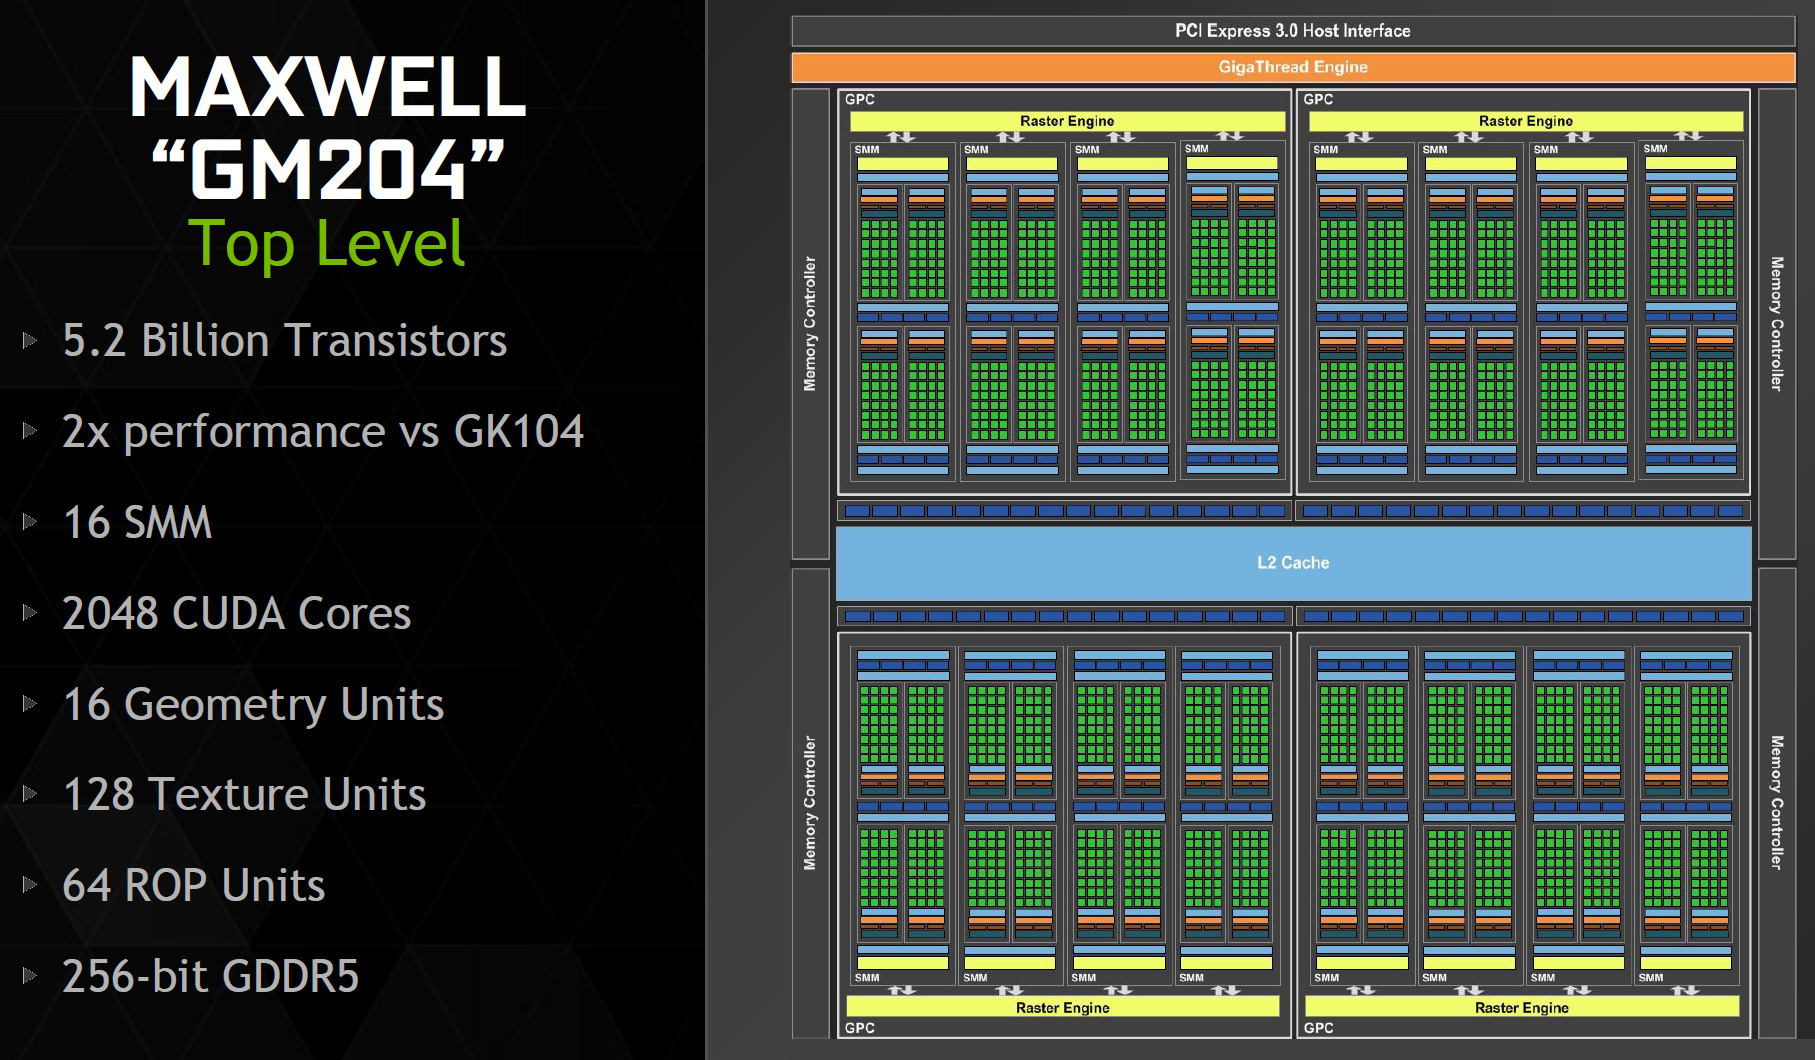Select the PCI Express 3.0 Host Interface bar
This screenshot has height=1060, width=1815.
tap(1293, 31)
